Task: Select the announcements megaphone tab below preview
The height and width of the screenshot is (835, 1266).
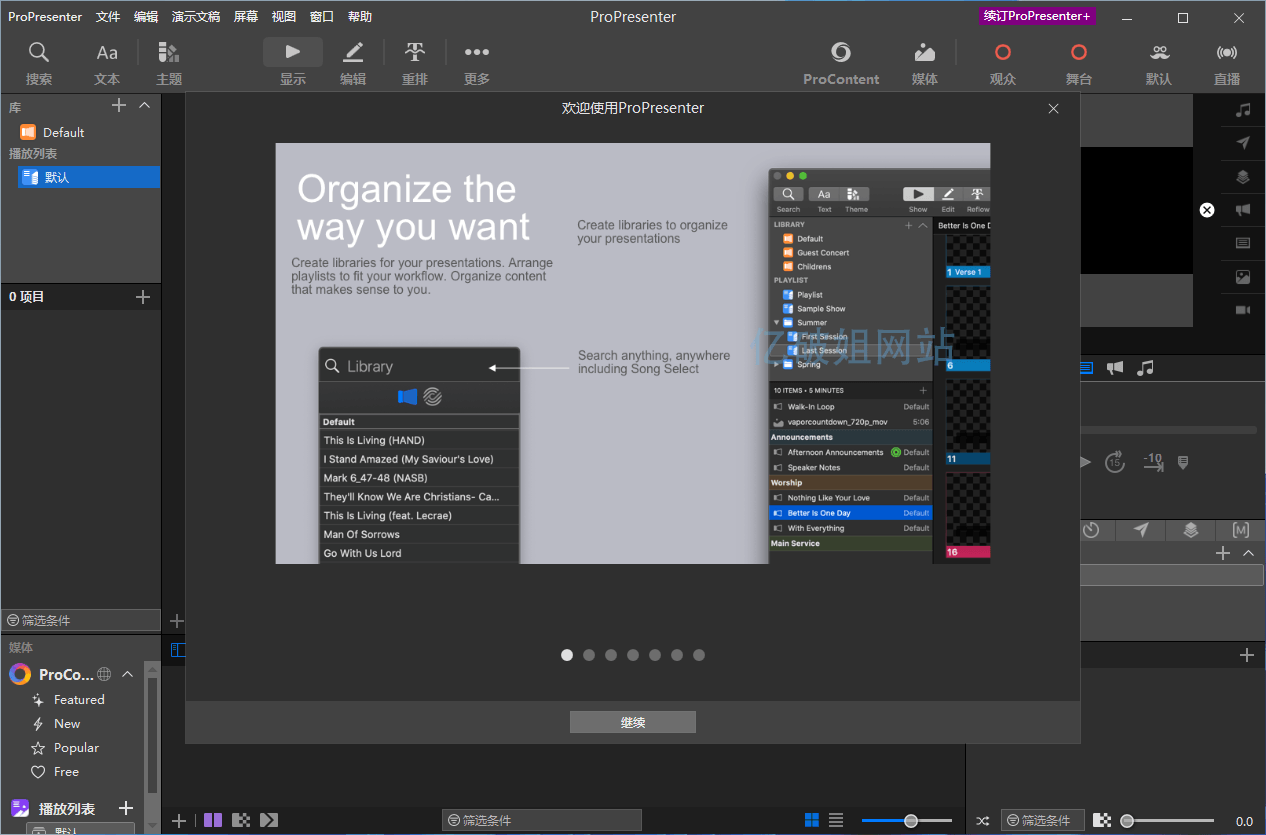Action: click(x=1115, y=368)
